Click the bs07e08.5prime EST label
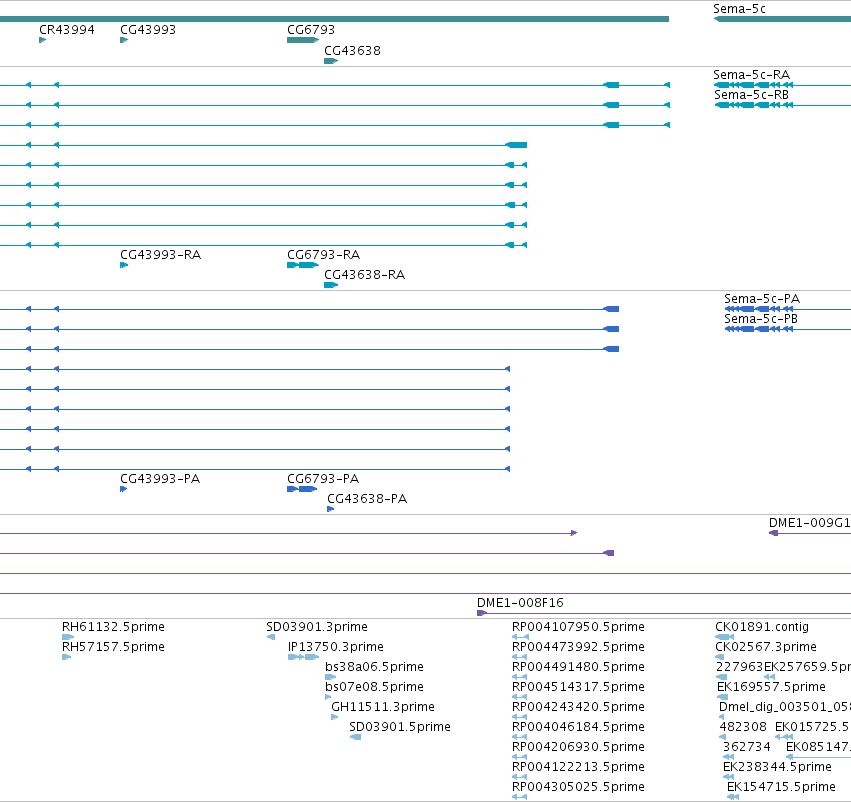Viewport: 851px width, 802px height. [x=374, y=687]
